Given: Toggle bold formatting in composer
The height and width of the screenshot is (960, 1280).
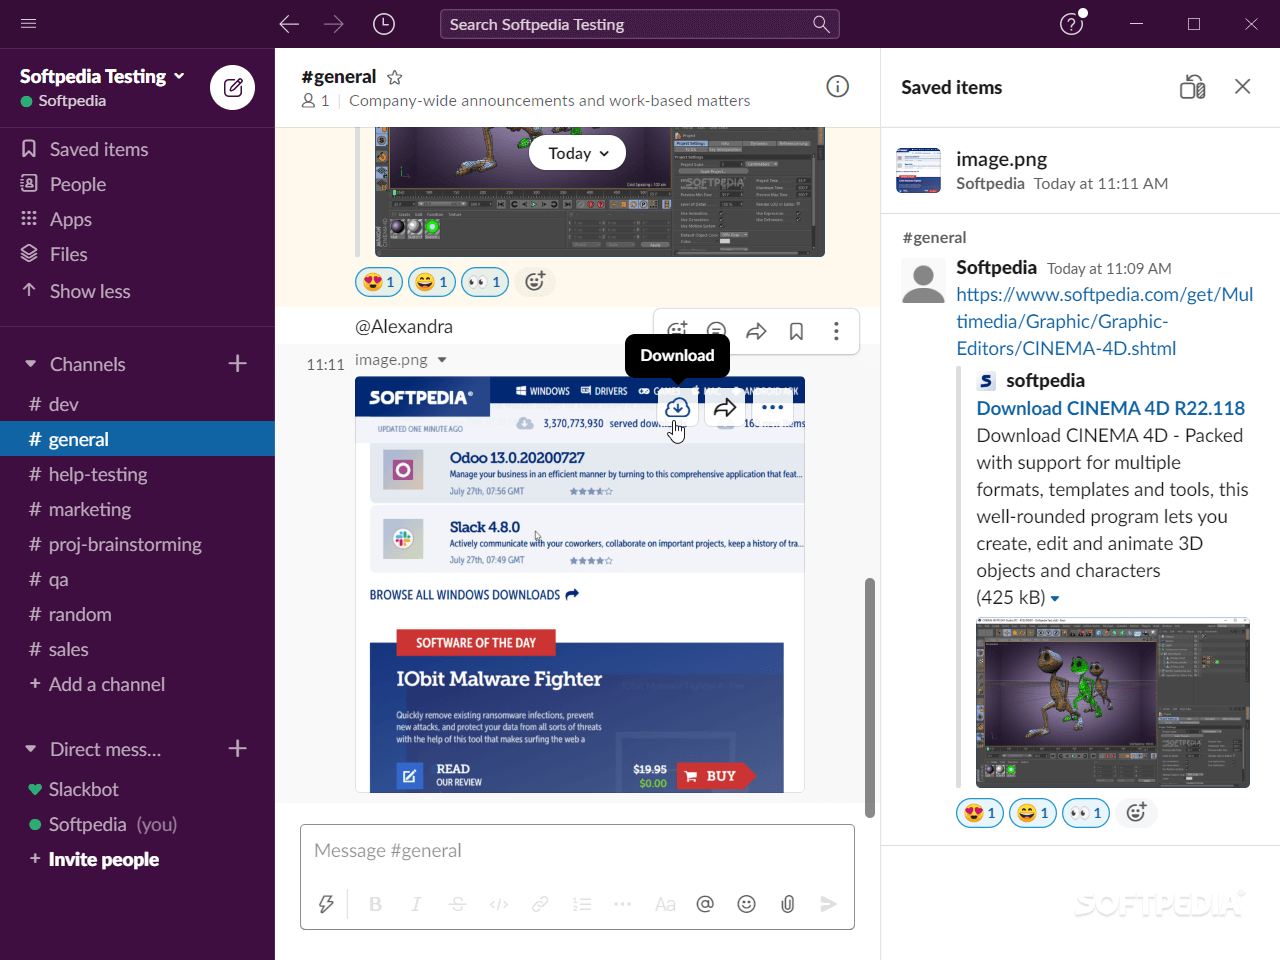Looking at the screenshot, I should pyautogui.click(x=376, y=904).
